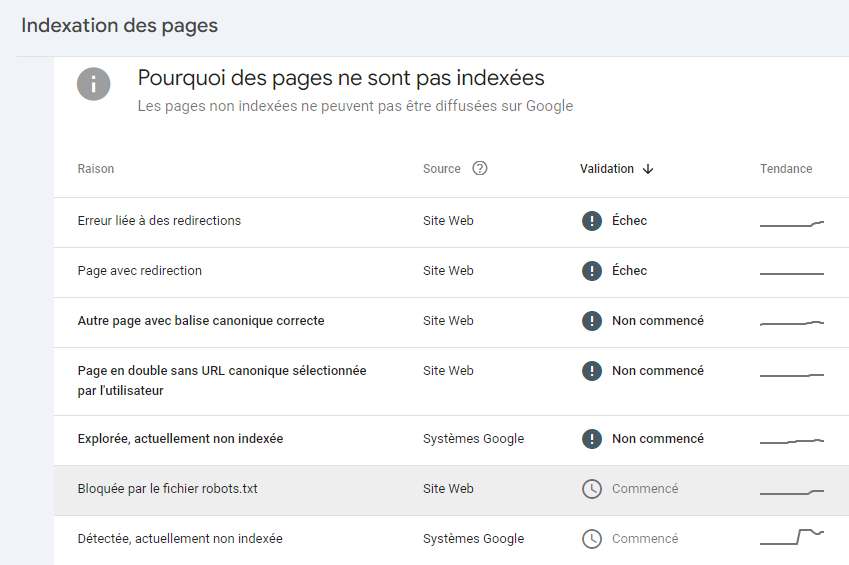
Task: Click the clock icon for Bloquée par robots.txt
Action: (592, 489)
